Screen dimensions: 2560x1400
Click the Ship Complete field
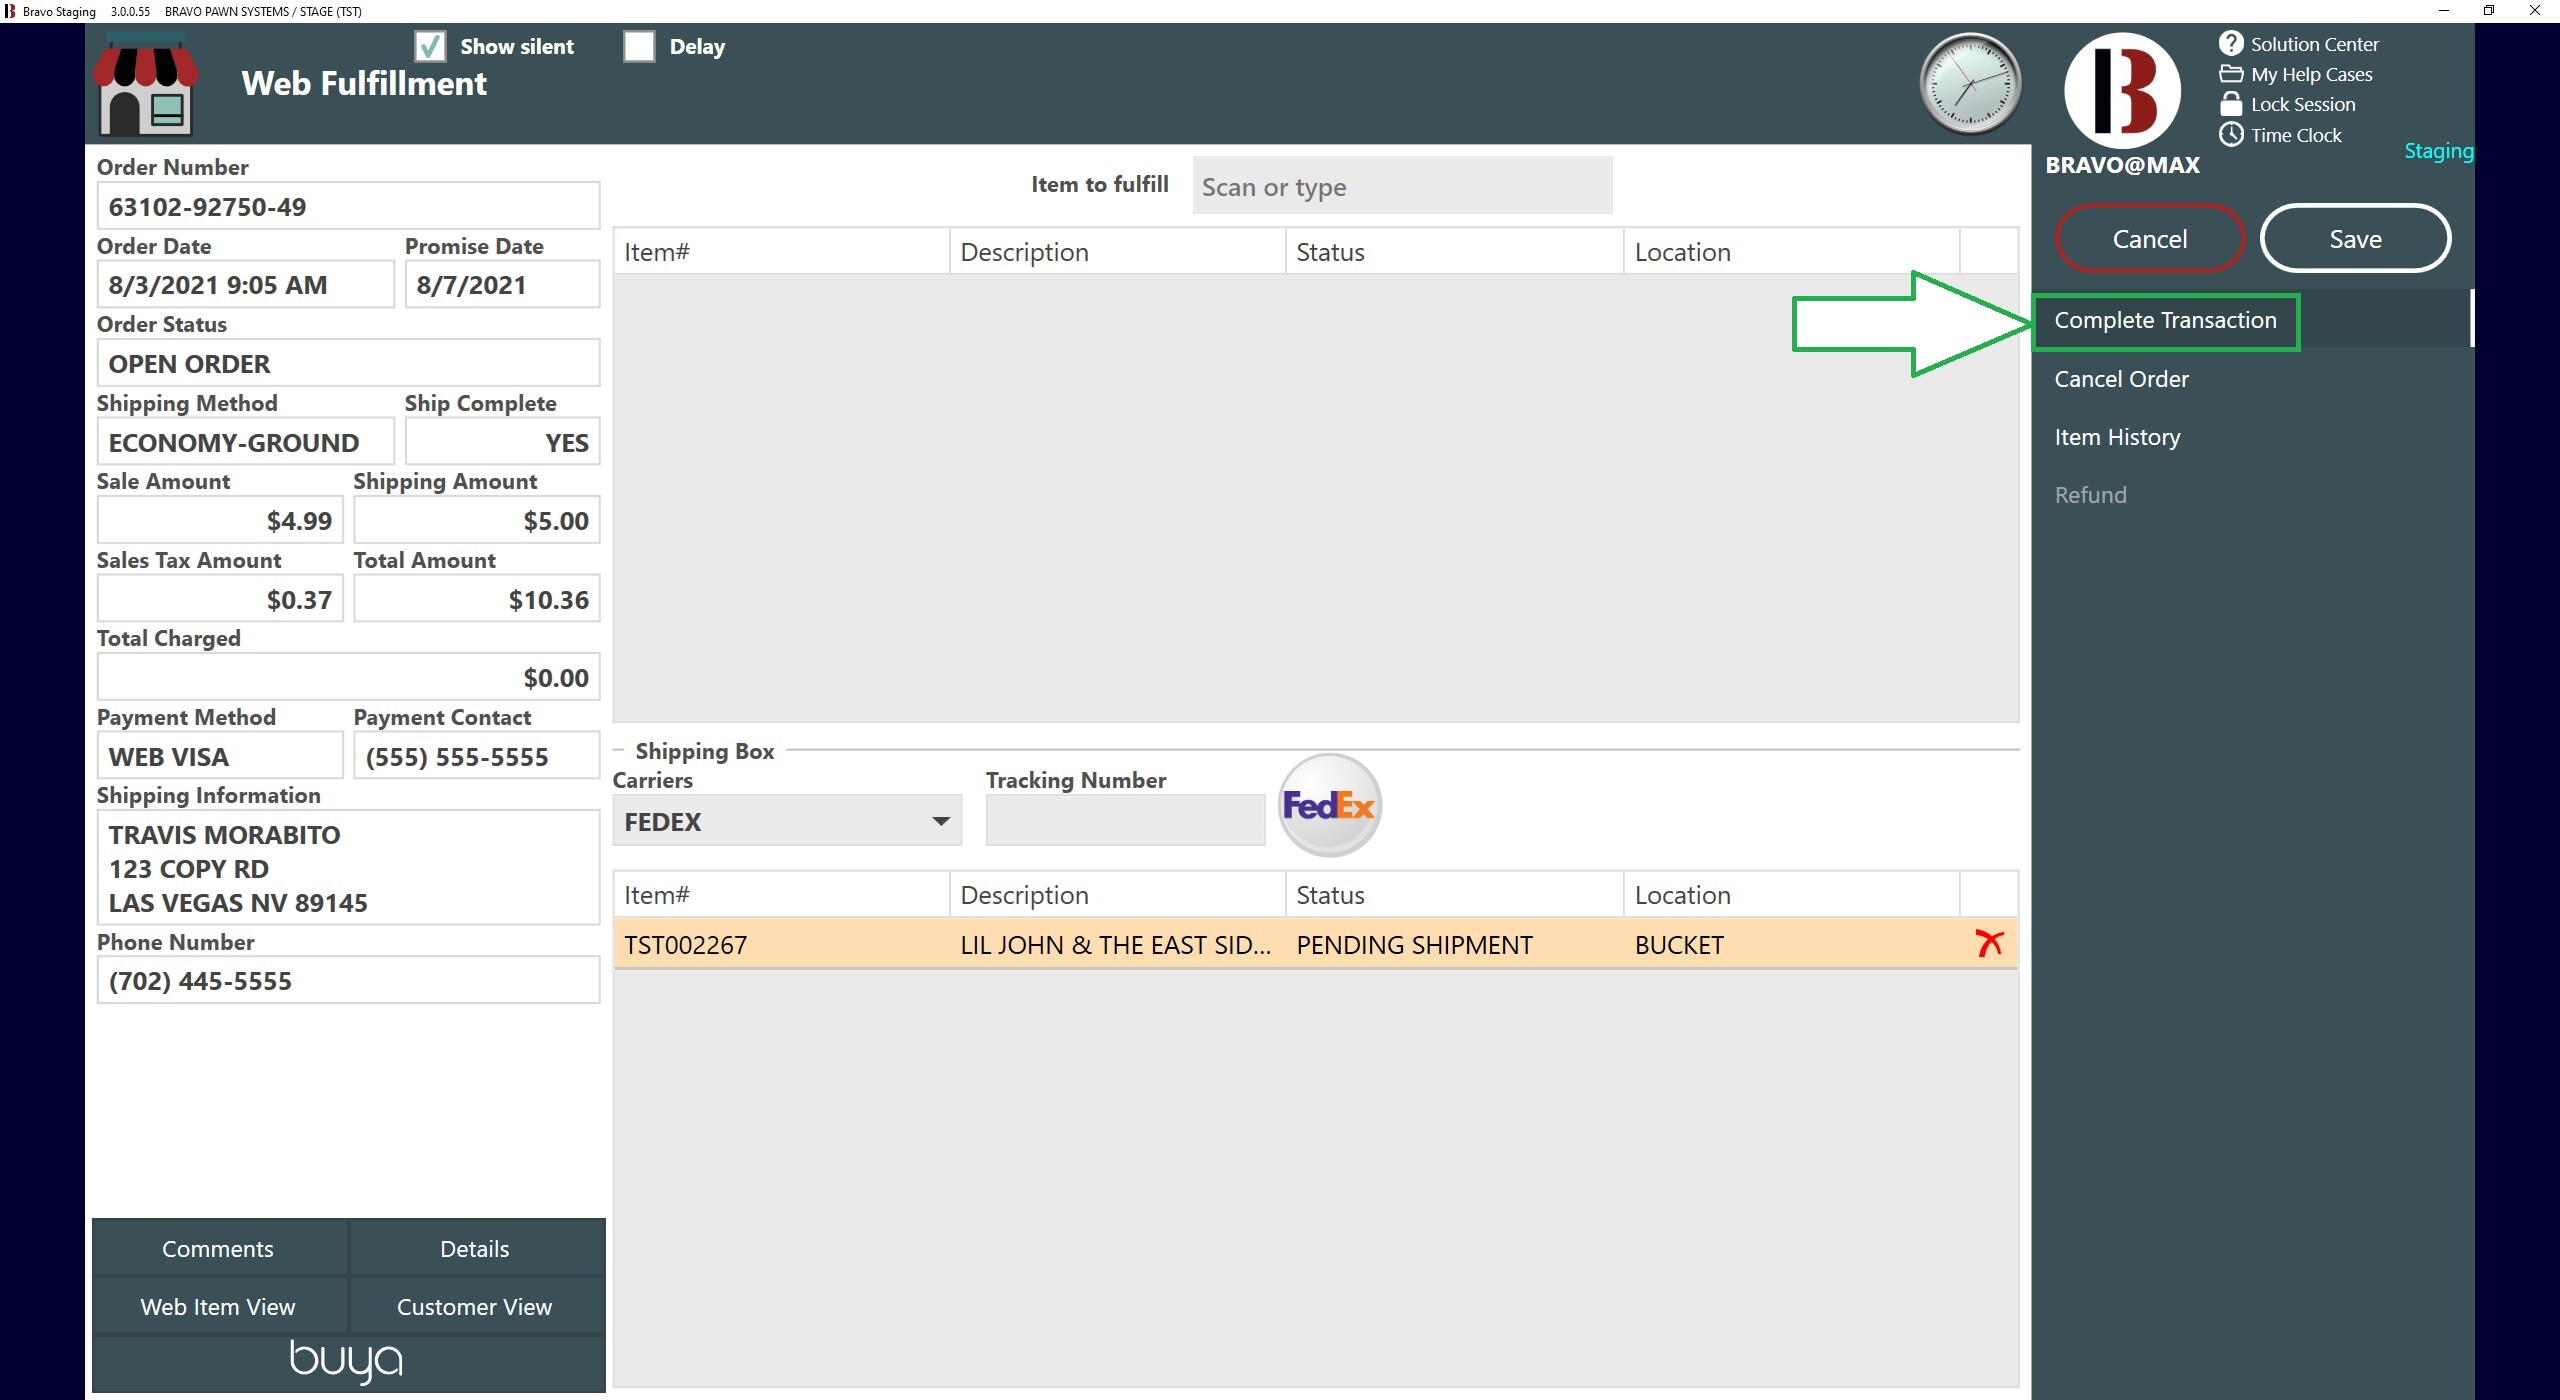click(502, 442)
